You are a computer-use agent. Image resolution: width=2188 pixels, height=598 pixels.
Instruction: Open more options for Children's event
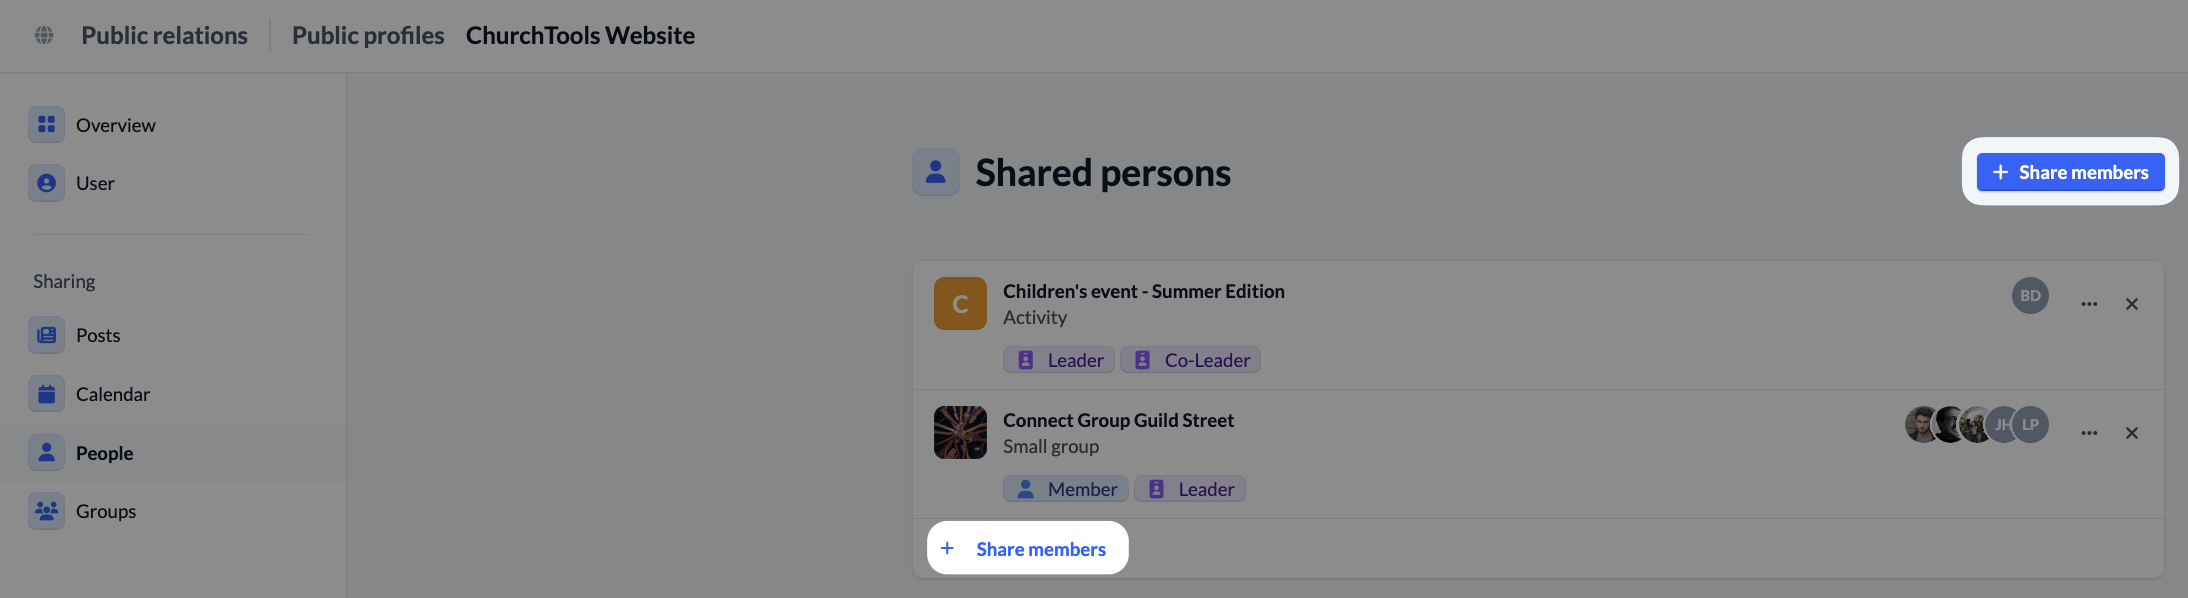click(x=2089, y=304)
